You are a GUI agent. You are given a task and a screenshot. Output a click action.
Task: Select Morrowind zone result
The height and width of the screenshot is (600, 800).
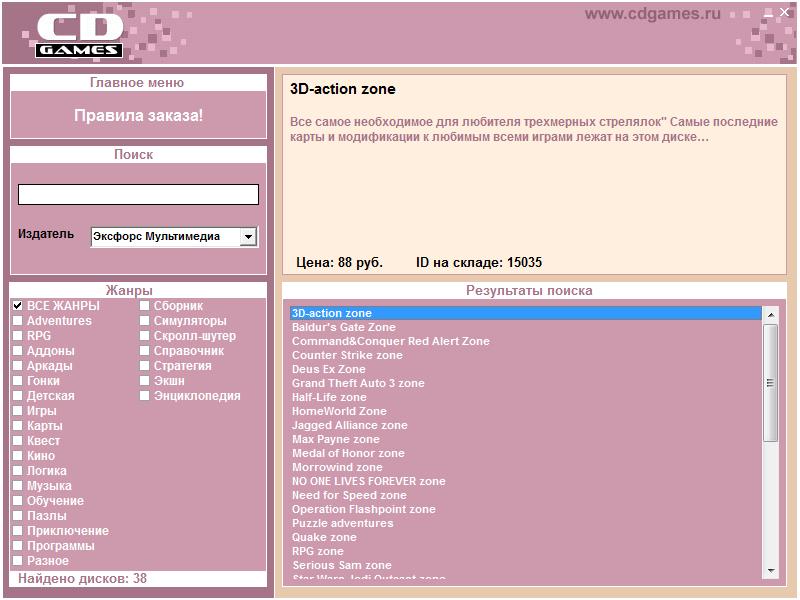pos(526,467)
